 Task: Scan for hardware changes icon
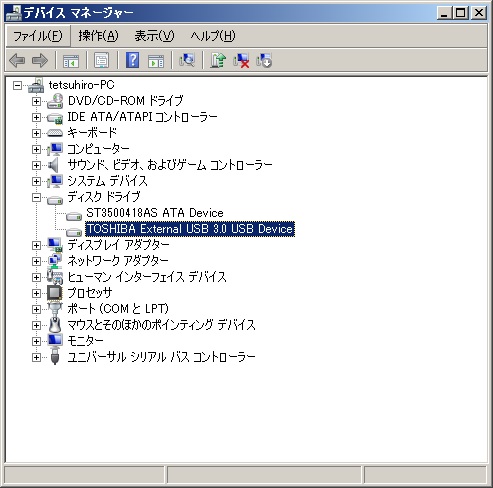187,60
